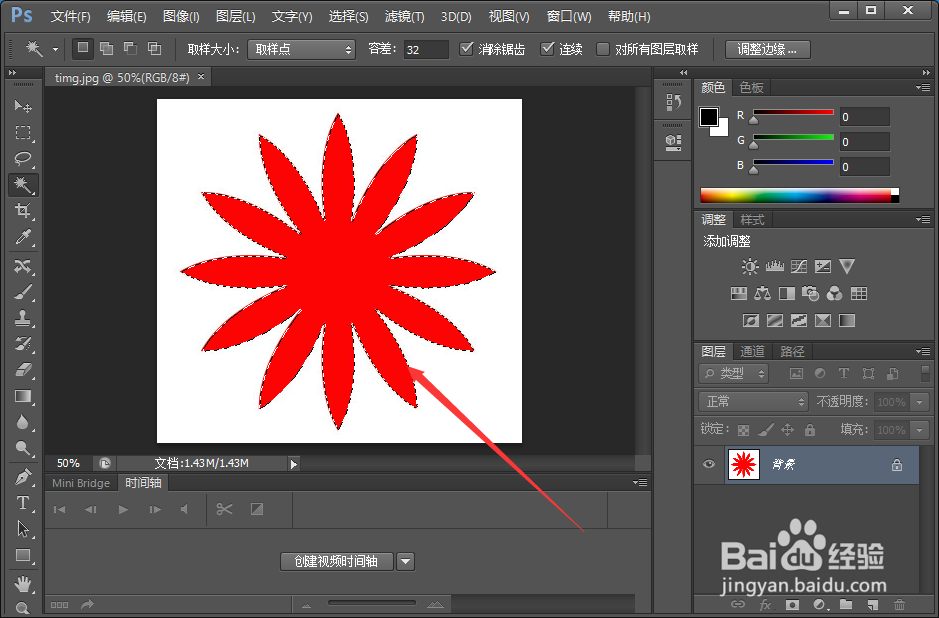The image size is (939, 618).
Task: Select the Hand tool
Action: (23, 583)
